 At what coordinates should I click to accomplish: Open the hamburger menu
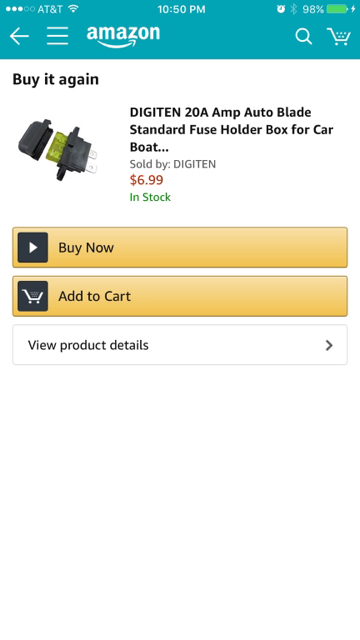57,36
